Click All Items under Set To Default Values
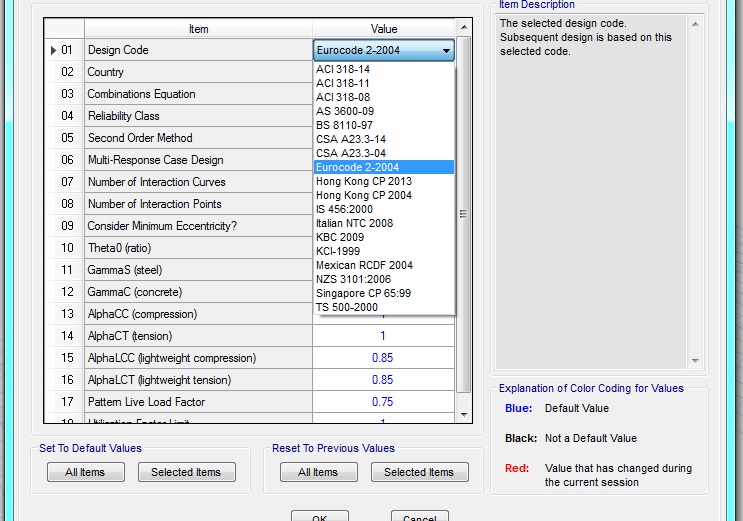Image resolution: width=743 pixels, height=521 pixels. pyautogui.click(x=86, y=472)
